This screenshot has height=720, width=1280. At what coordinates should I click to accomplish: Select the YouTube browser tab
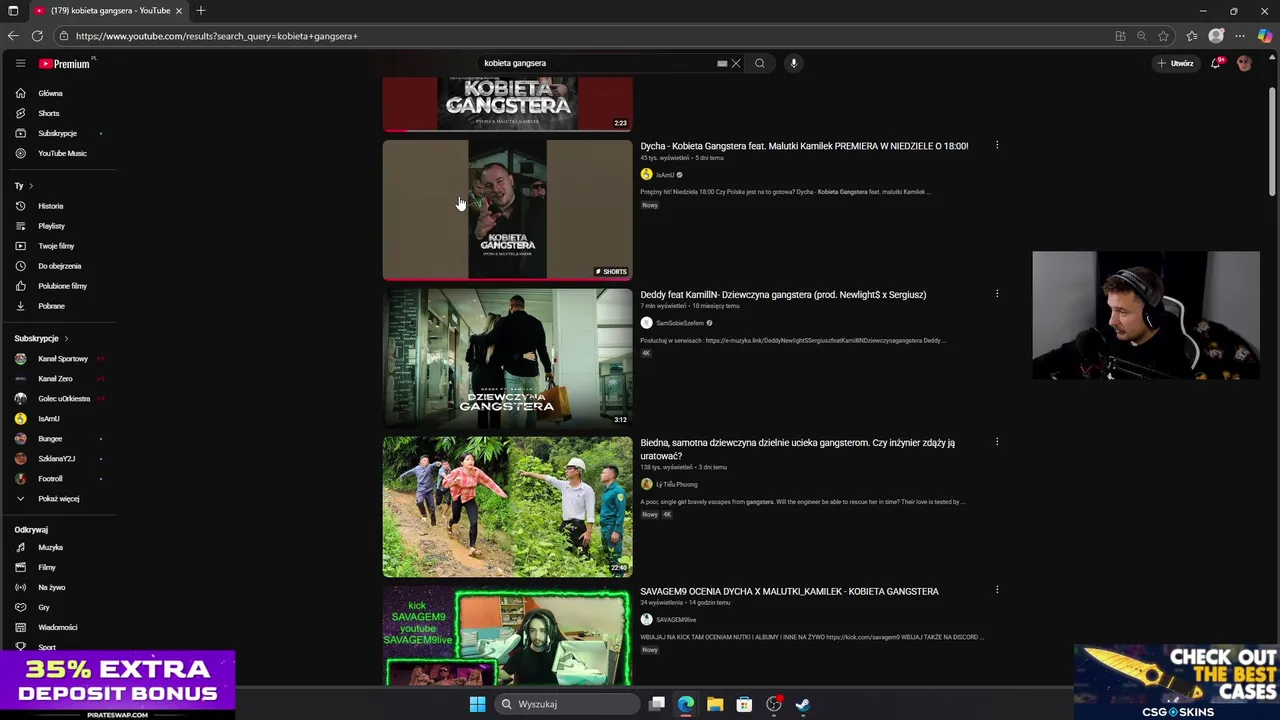[108, 11]
